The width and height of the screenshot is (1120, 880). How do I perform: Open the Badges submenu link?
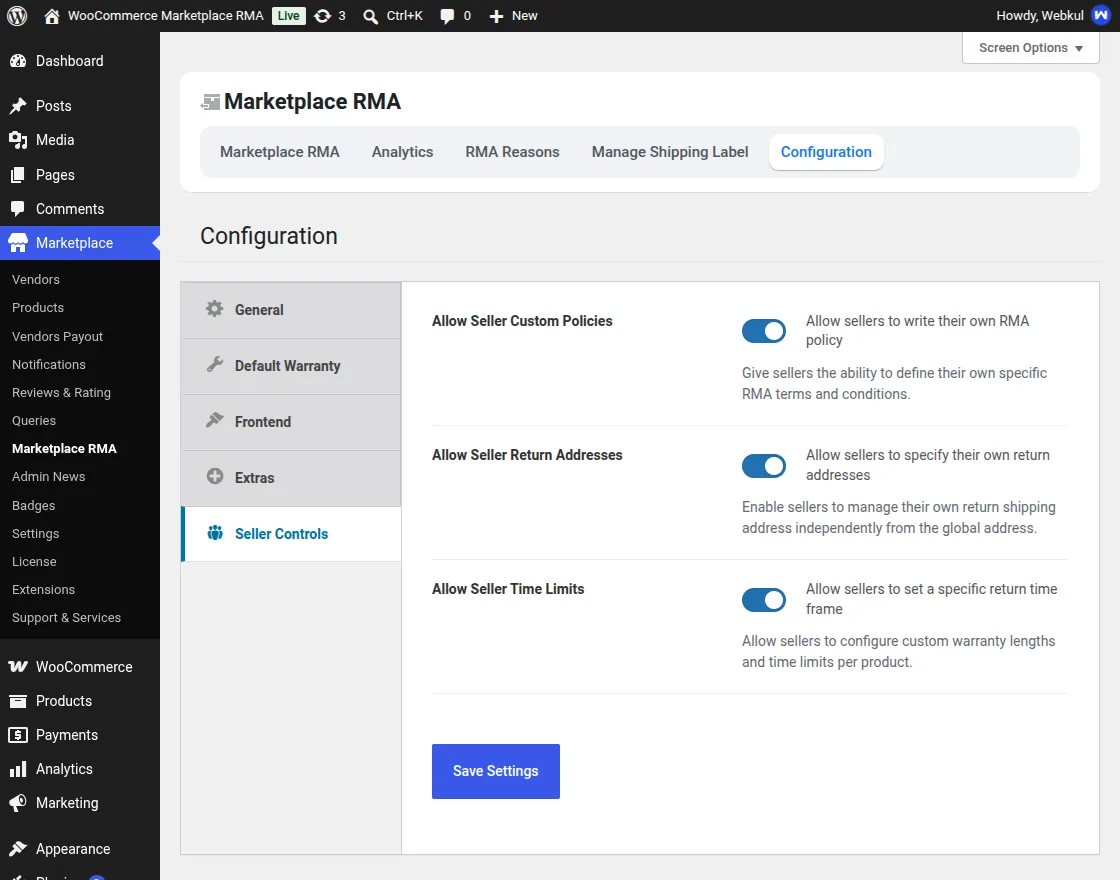[34, 506]
